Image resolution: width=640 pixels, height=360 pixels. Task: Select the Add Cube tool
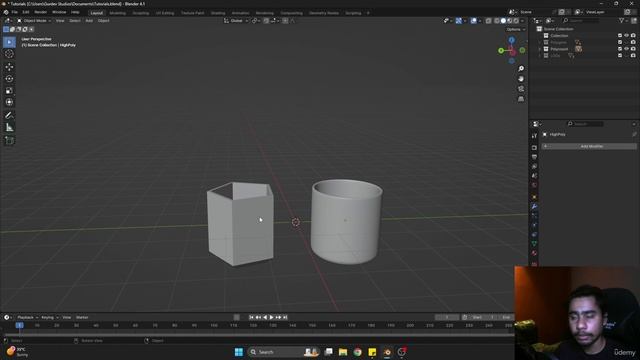[x=9, y=140]
